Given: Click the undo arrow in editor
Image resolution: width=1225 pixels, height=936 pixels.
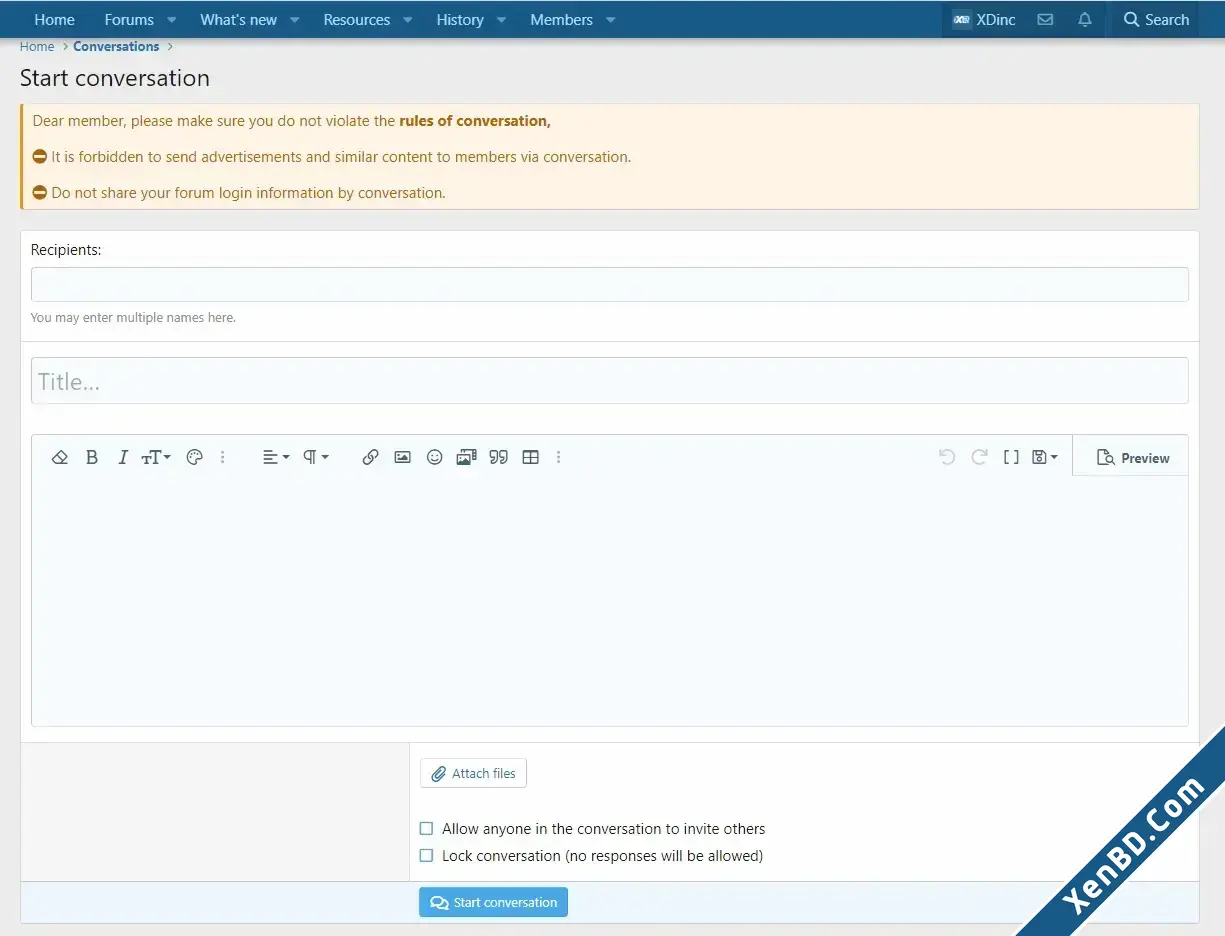Looking at the screenshot, I should 947,457.
